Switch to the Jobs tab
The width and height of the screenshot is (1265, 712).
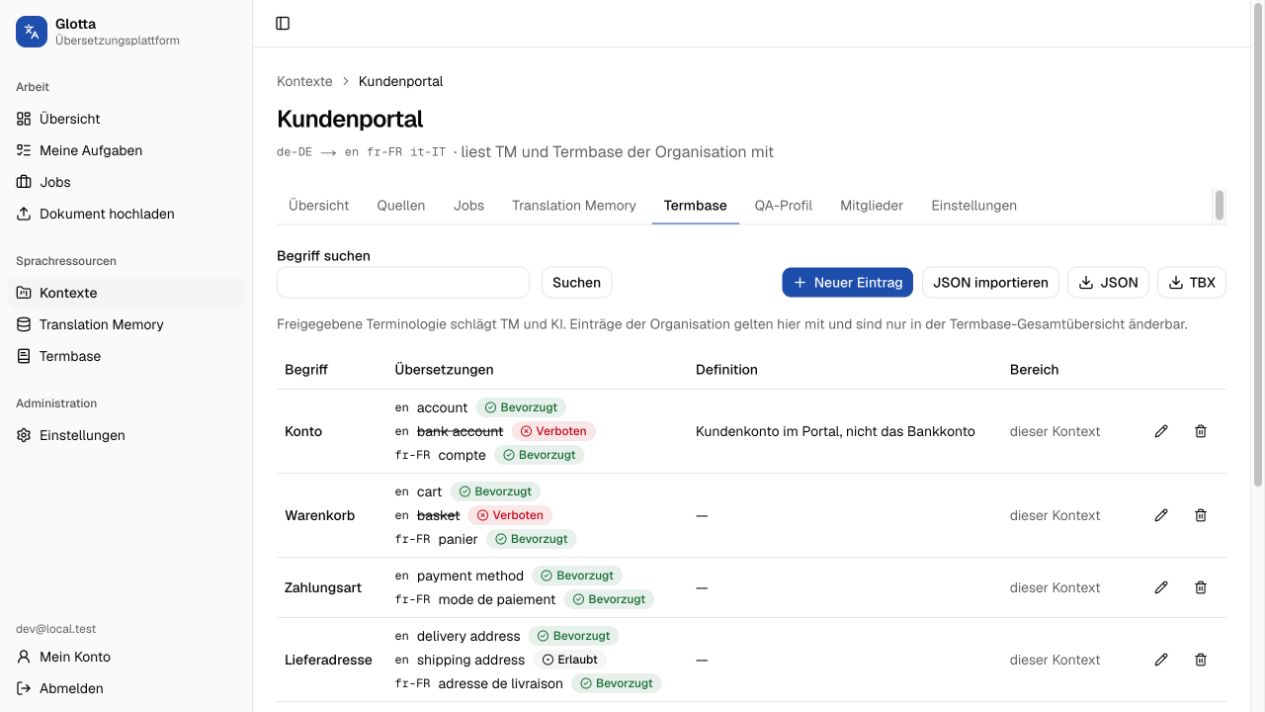click(x=469, y=205)
